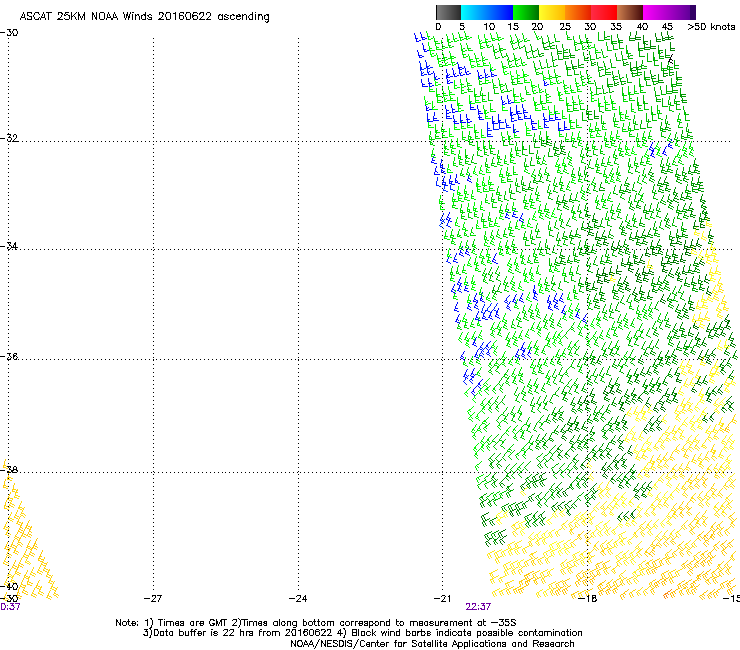The image size is (740, 650).
Task: Click the '>50 knots' legend label
Action: (x=711, y=27)
